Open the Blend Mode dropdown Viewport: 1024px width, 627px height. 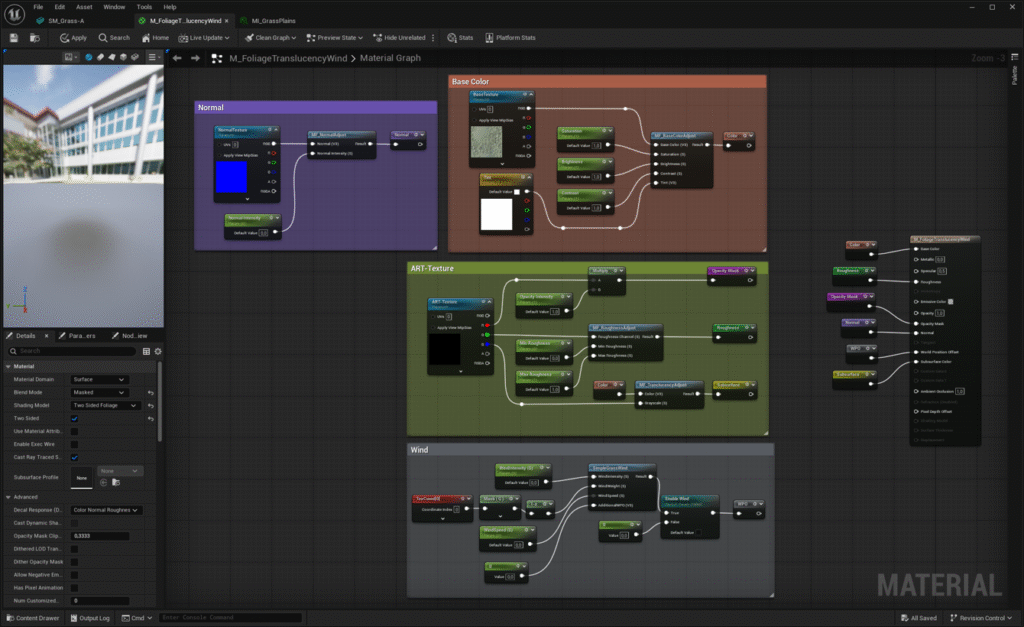(x=100, y=393)
